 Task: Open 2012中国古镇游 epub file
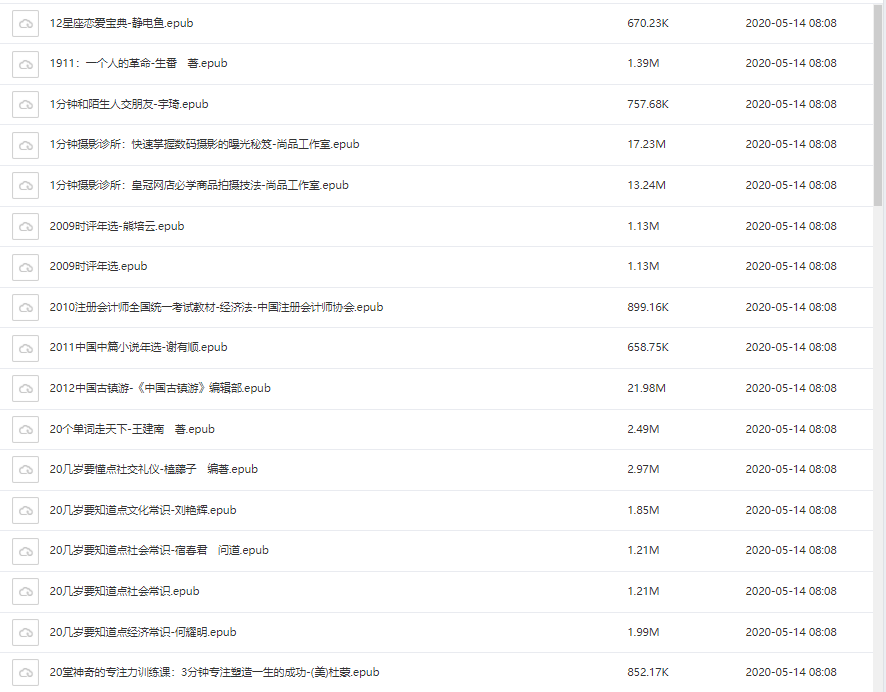point(160,388)
